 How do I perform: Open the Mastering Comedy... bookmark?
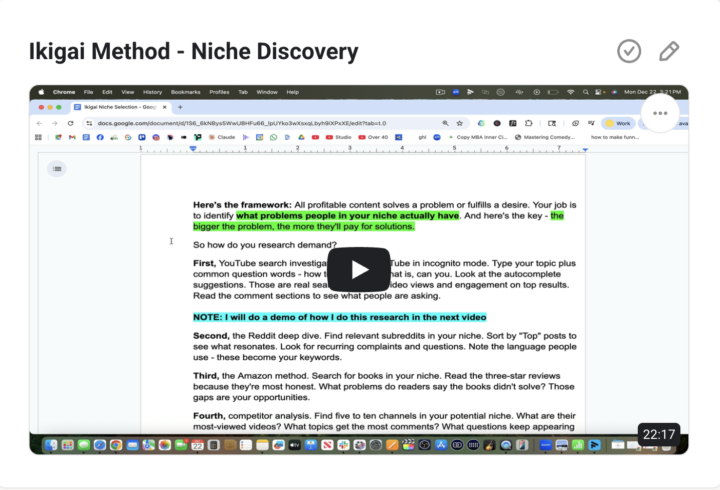coord(545,137)
